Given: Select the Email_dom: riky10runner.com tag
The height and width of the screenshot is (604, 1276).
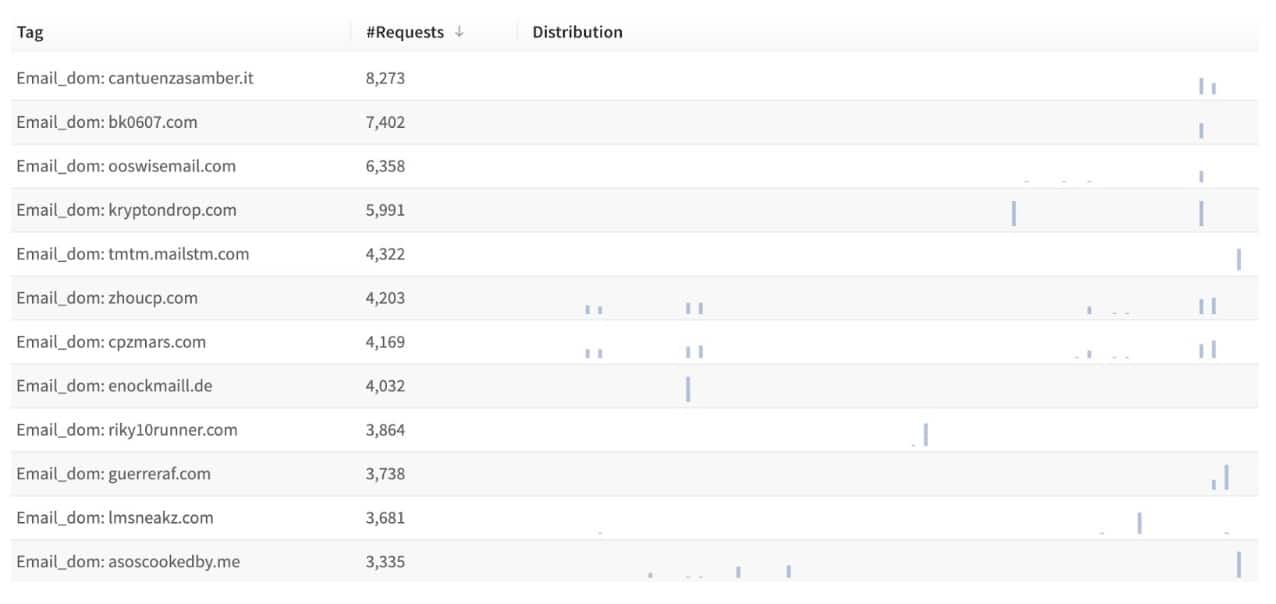Looking at the screenshot, I should (x=126, y=430).
